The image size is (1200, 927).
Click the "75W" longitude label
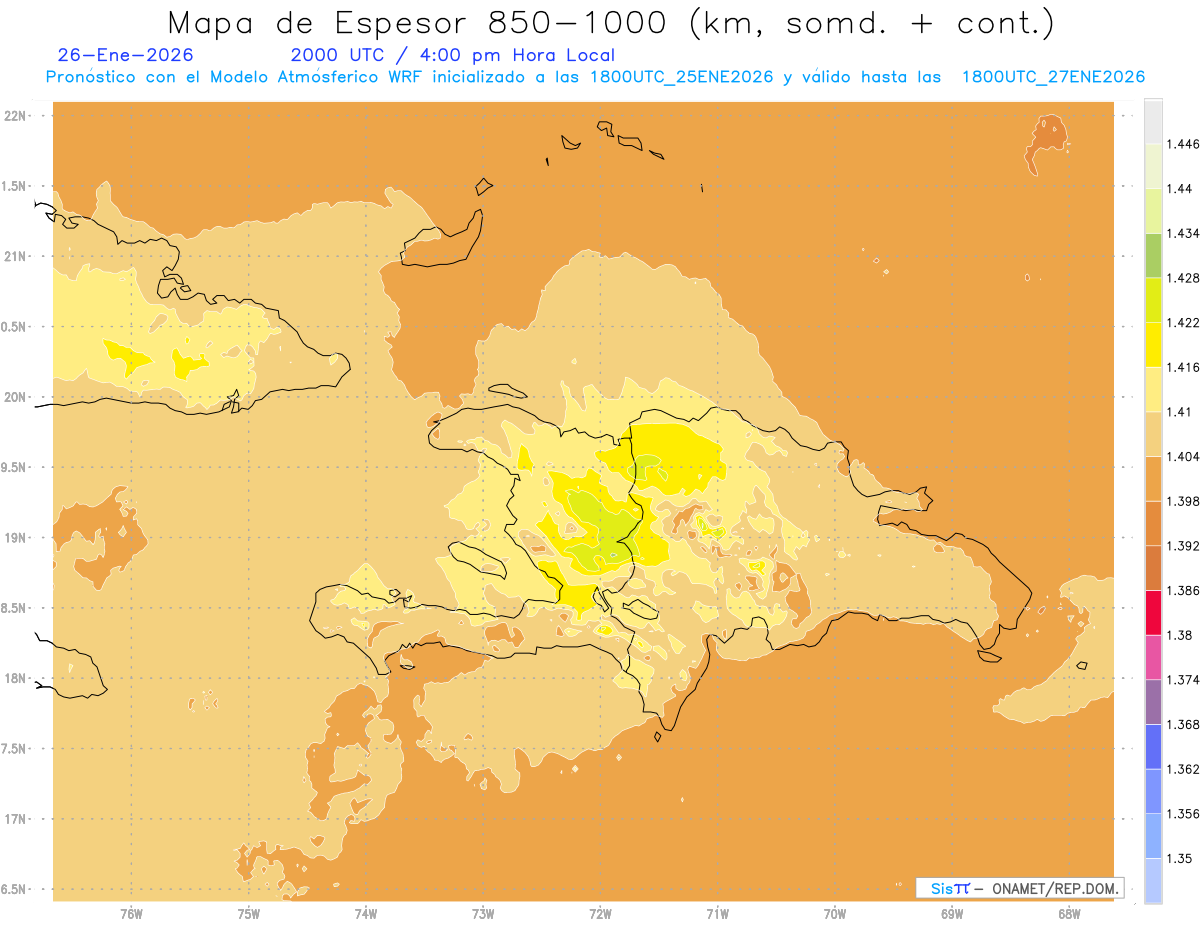point(248,914)
